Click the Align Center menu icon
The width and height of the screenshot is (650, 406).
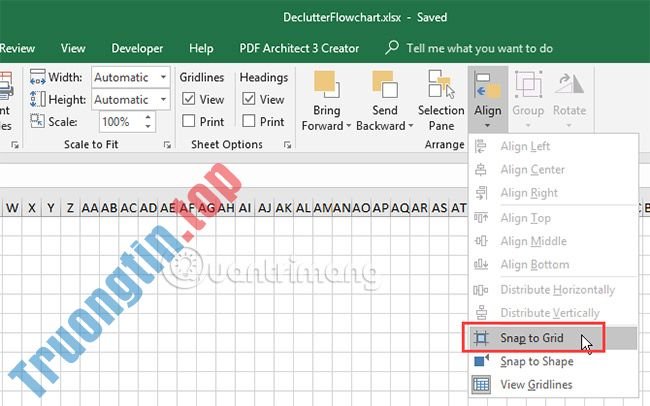click(481, 170)
